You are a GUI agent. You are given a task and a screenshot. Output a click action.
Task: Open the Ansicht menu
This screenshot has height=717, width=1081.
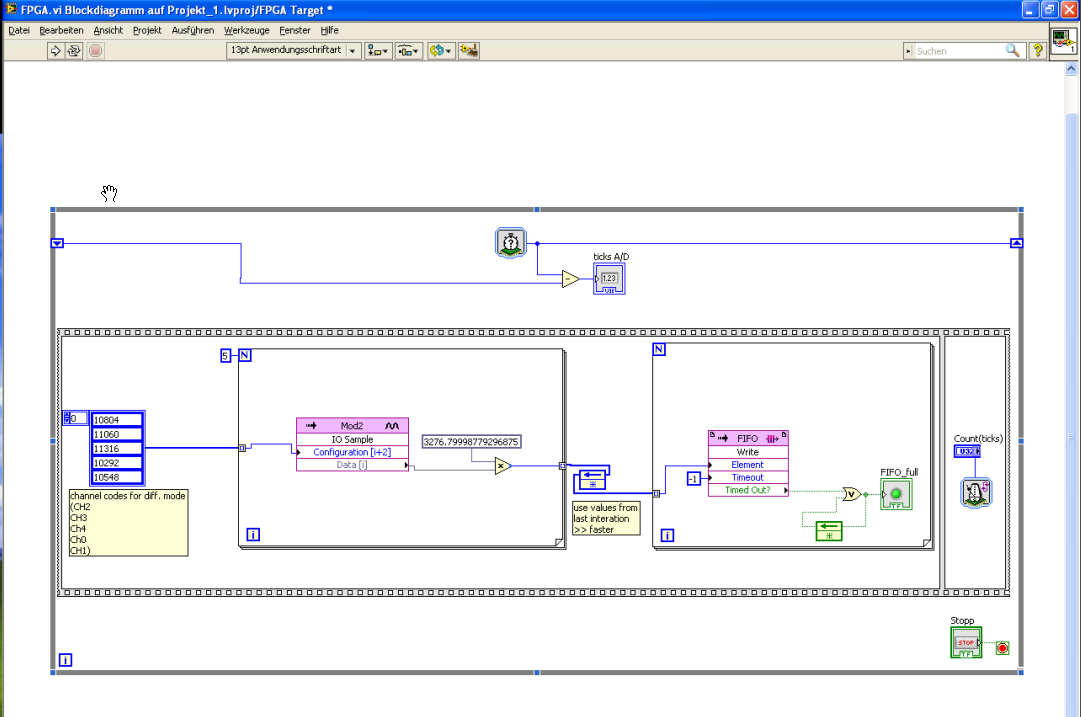[x=108, y=30]
